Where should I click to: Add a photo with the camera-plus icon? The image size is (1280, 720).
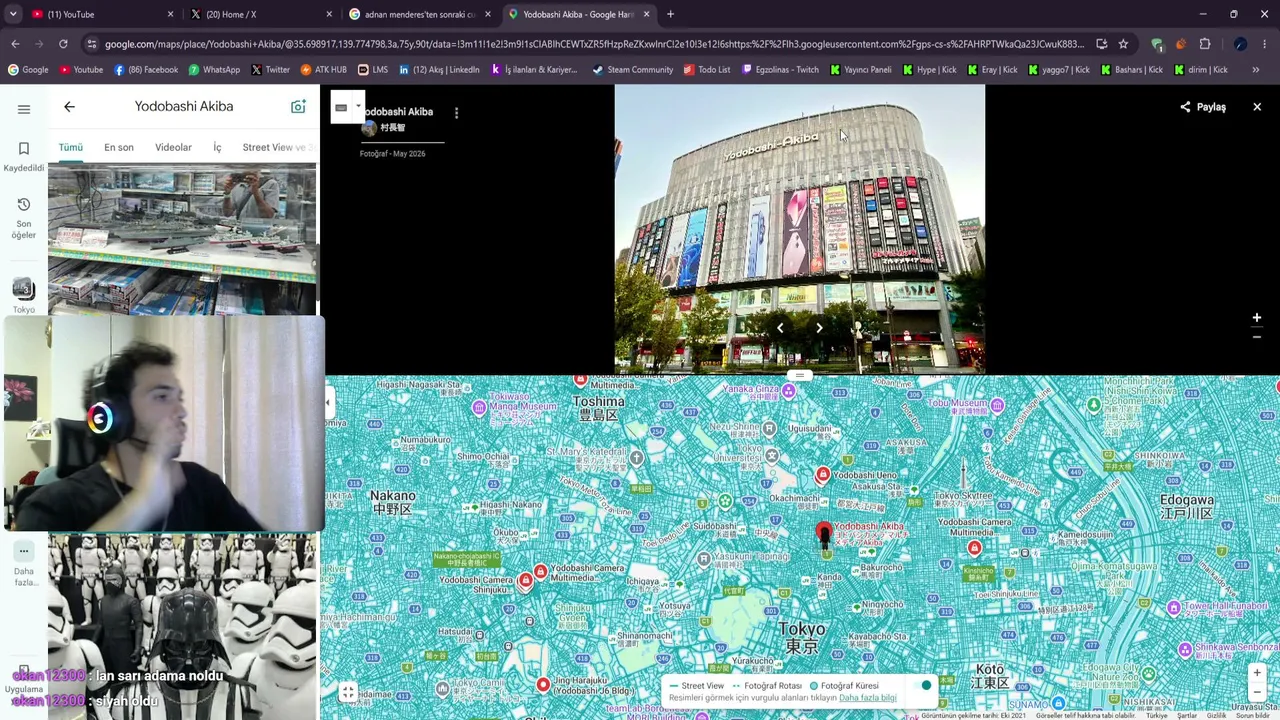pyautogui.click(x=298, y=107)
